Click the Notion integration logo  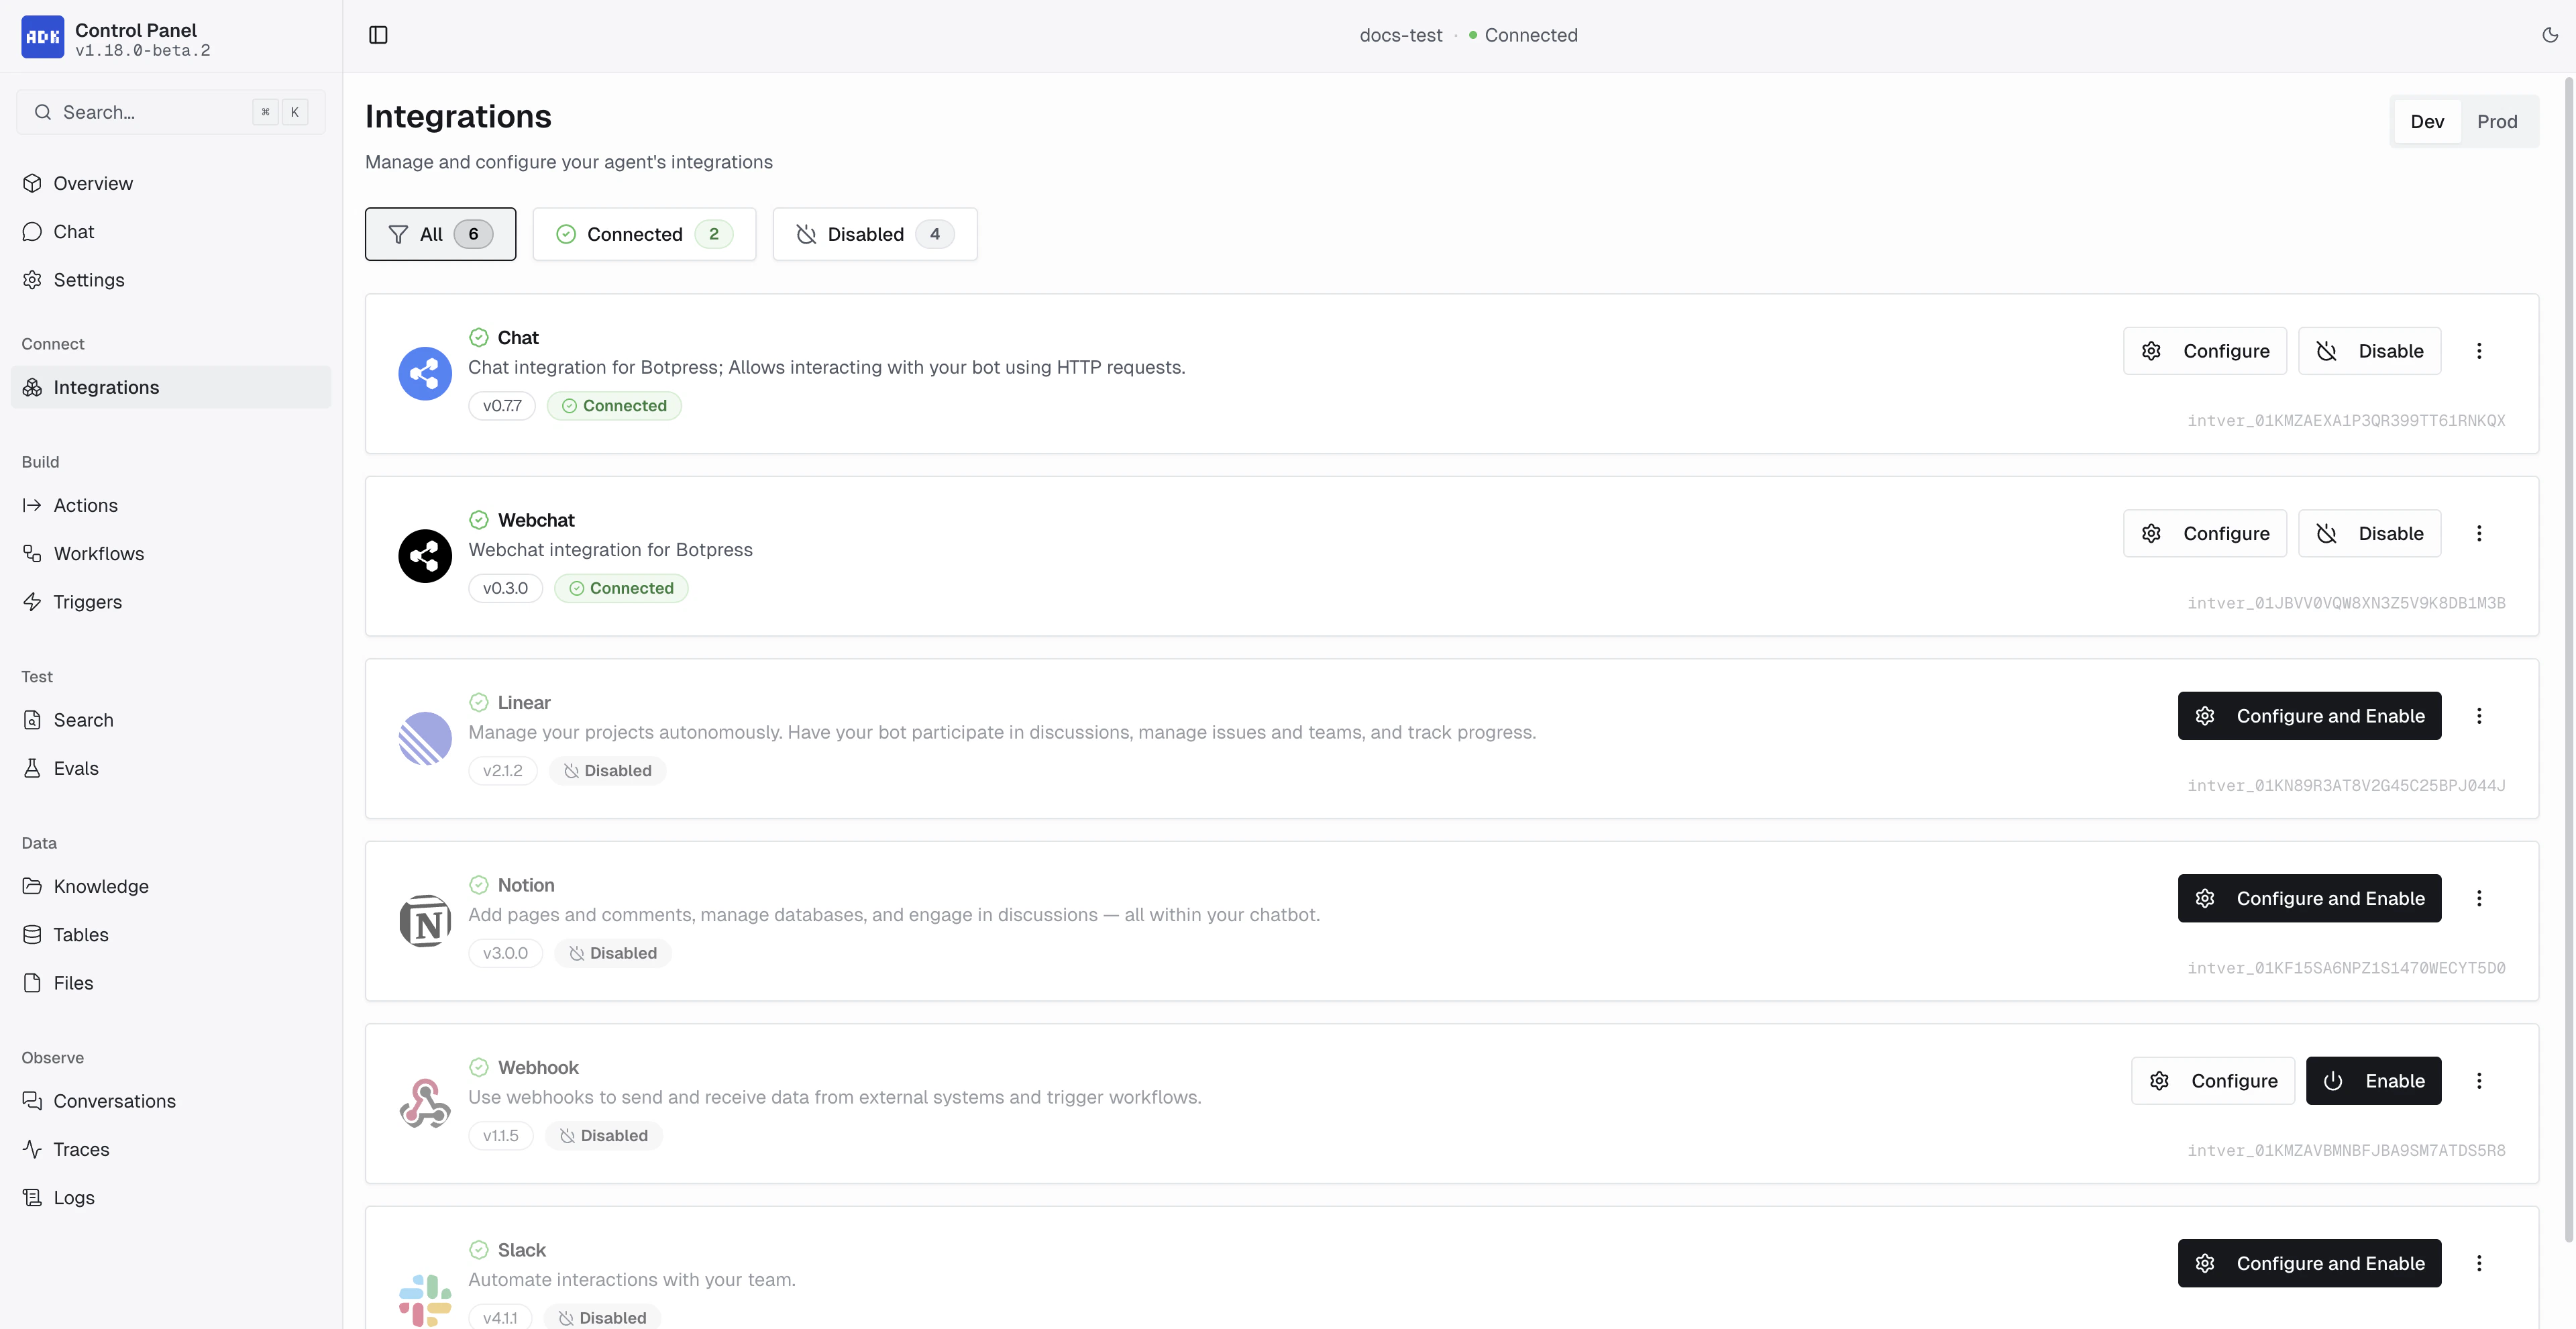pos(425,920)
